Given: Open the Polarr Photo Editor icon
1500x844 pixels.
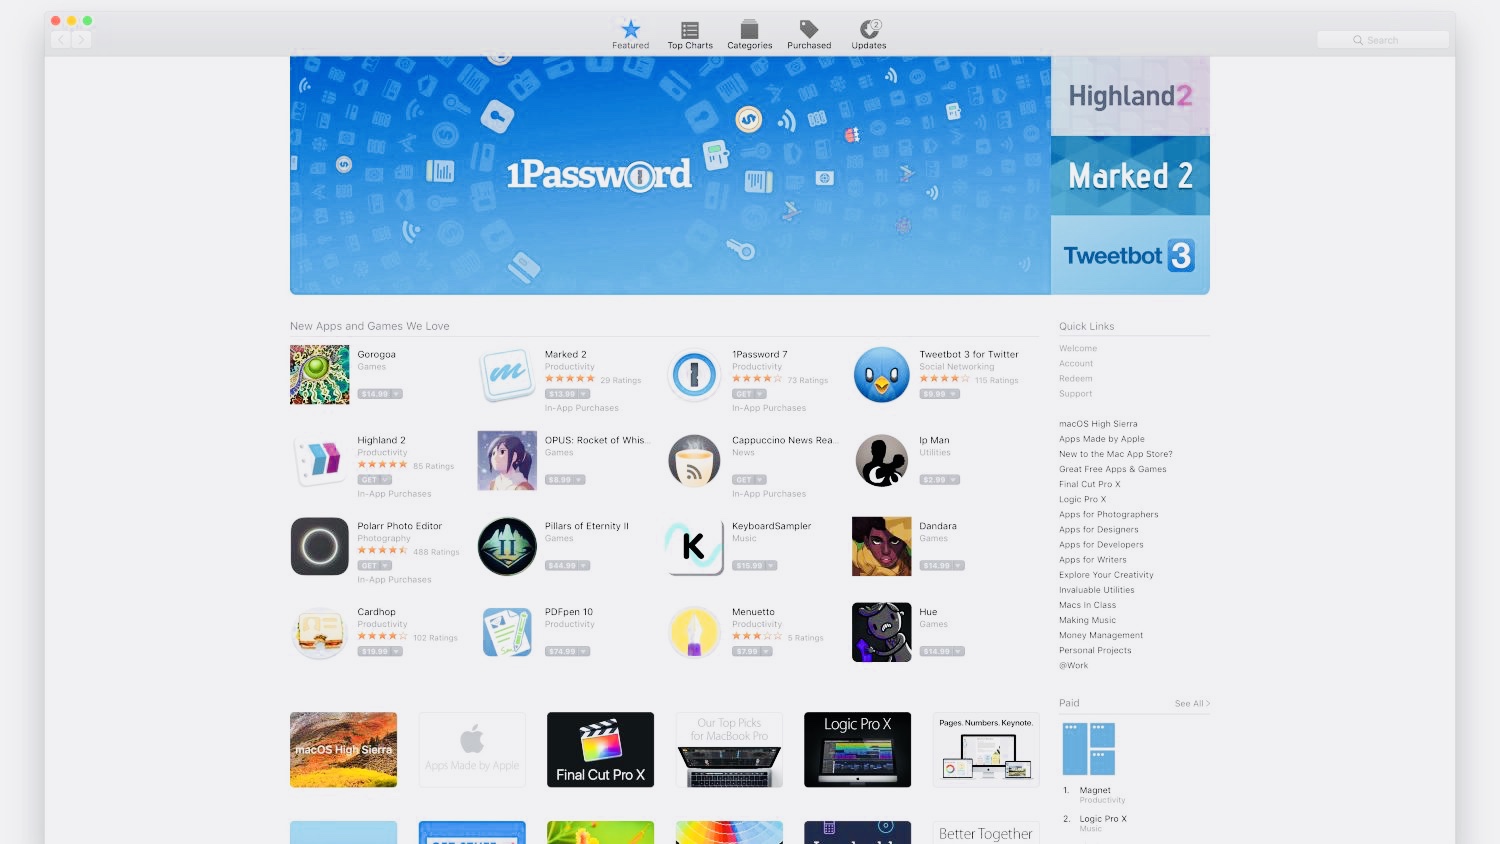Looking at the screenshot, I should [x=320, y=547].
